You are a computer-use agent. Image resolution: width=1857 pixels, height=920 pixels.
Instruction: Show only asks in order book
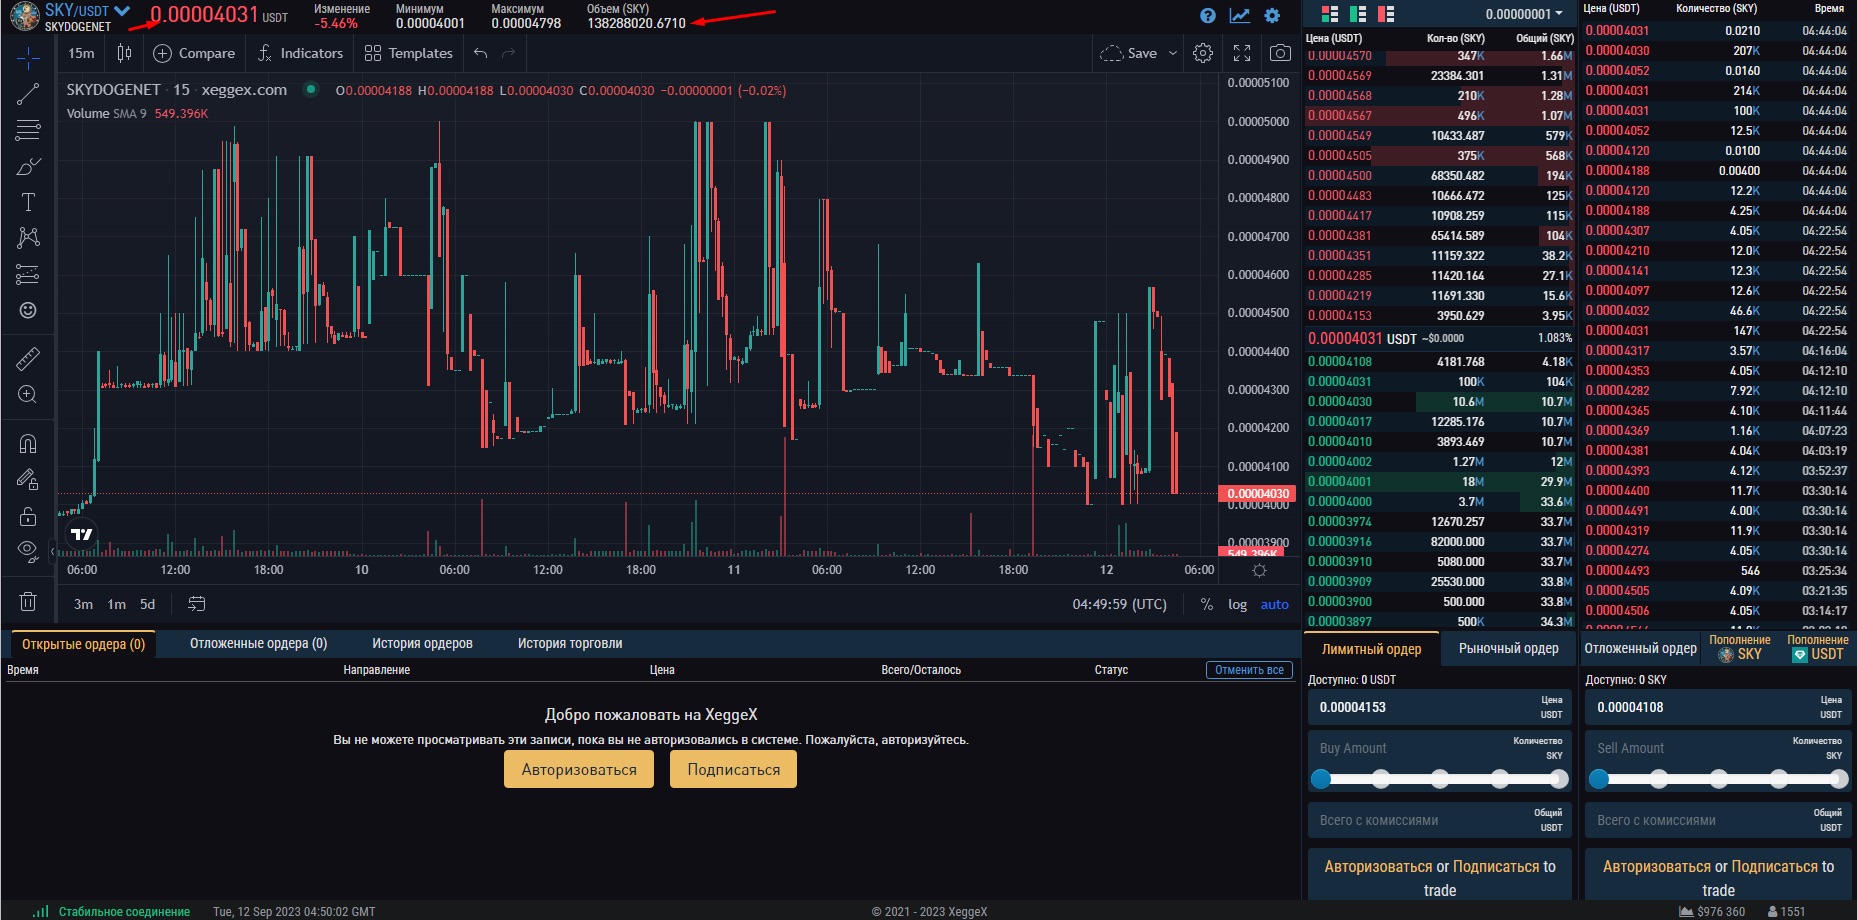coord(1386,14)
